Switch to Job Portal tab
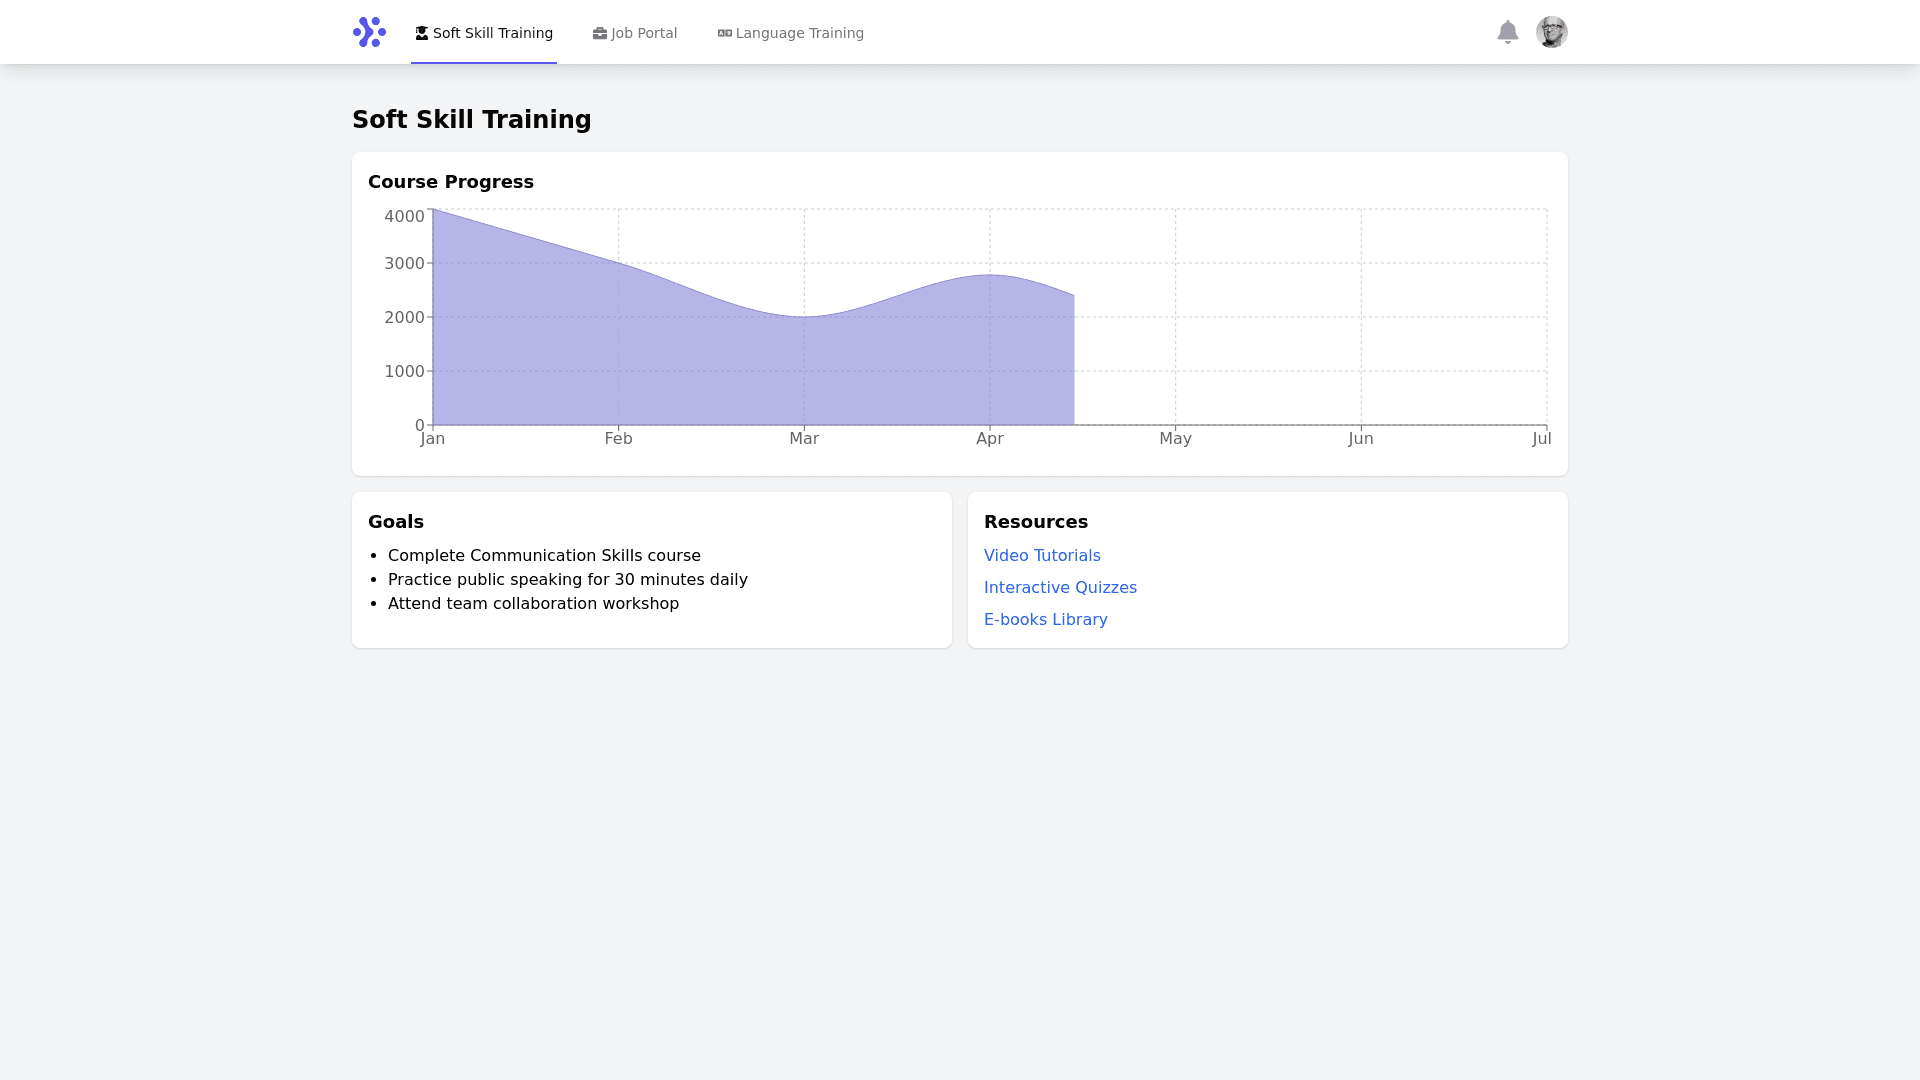 pyautogui.click(x=643, y=33)
